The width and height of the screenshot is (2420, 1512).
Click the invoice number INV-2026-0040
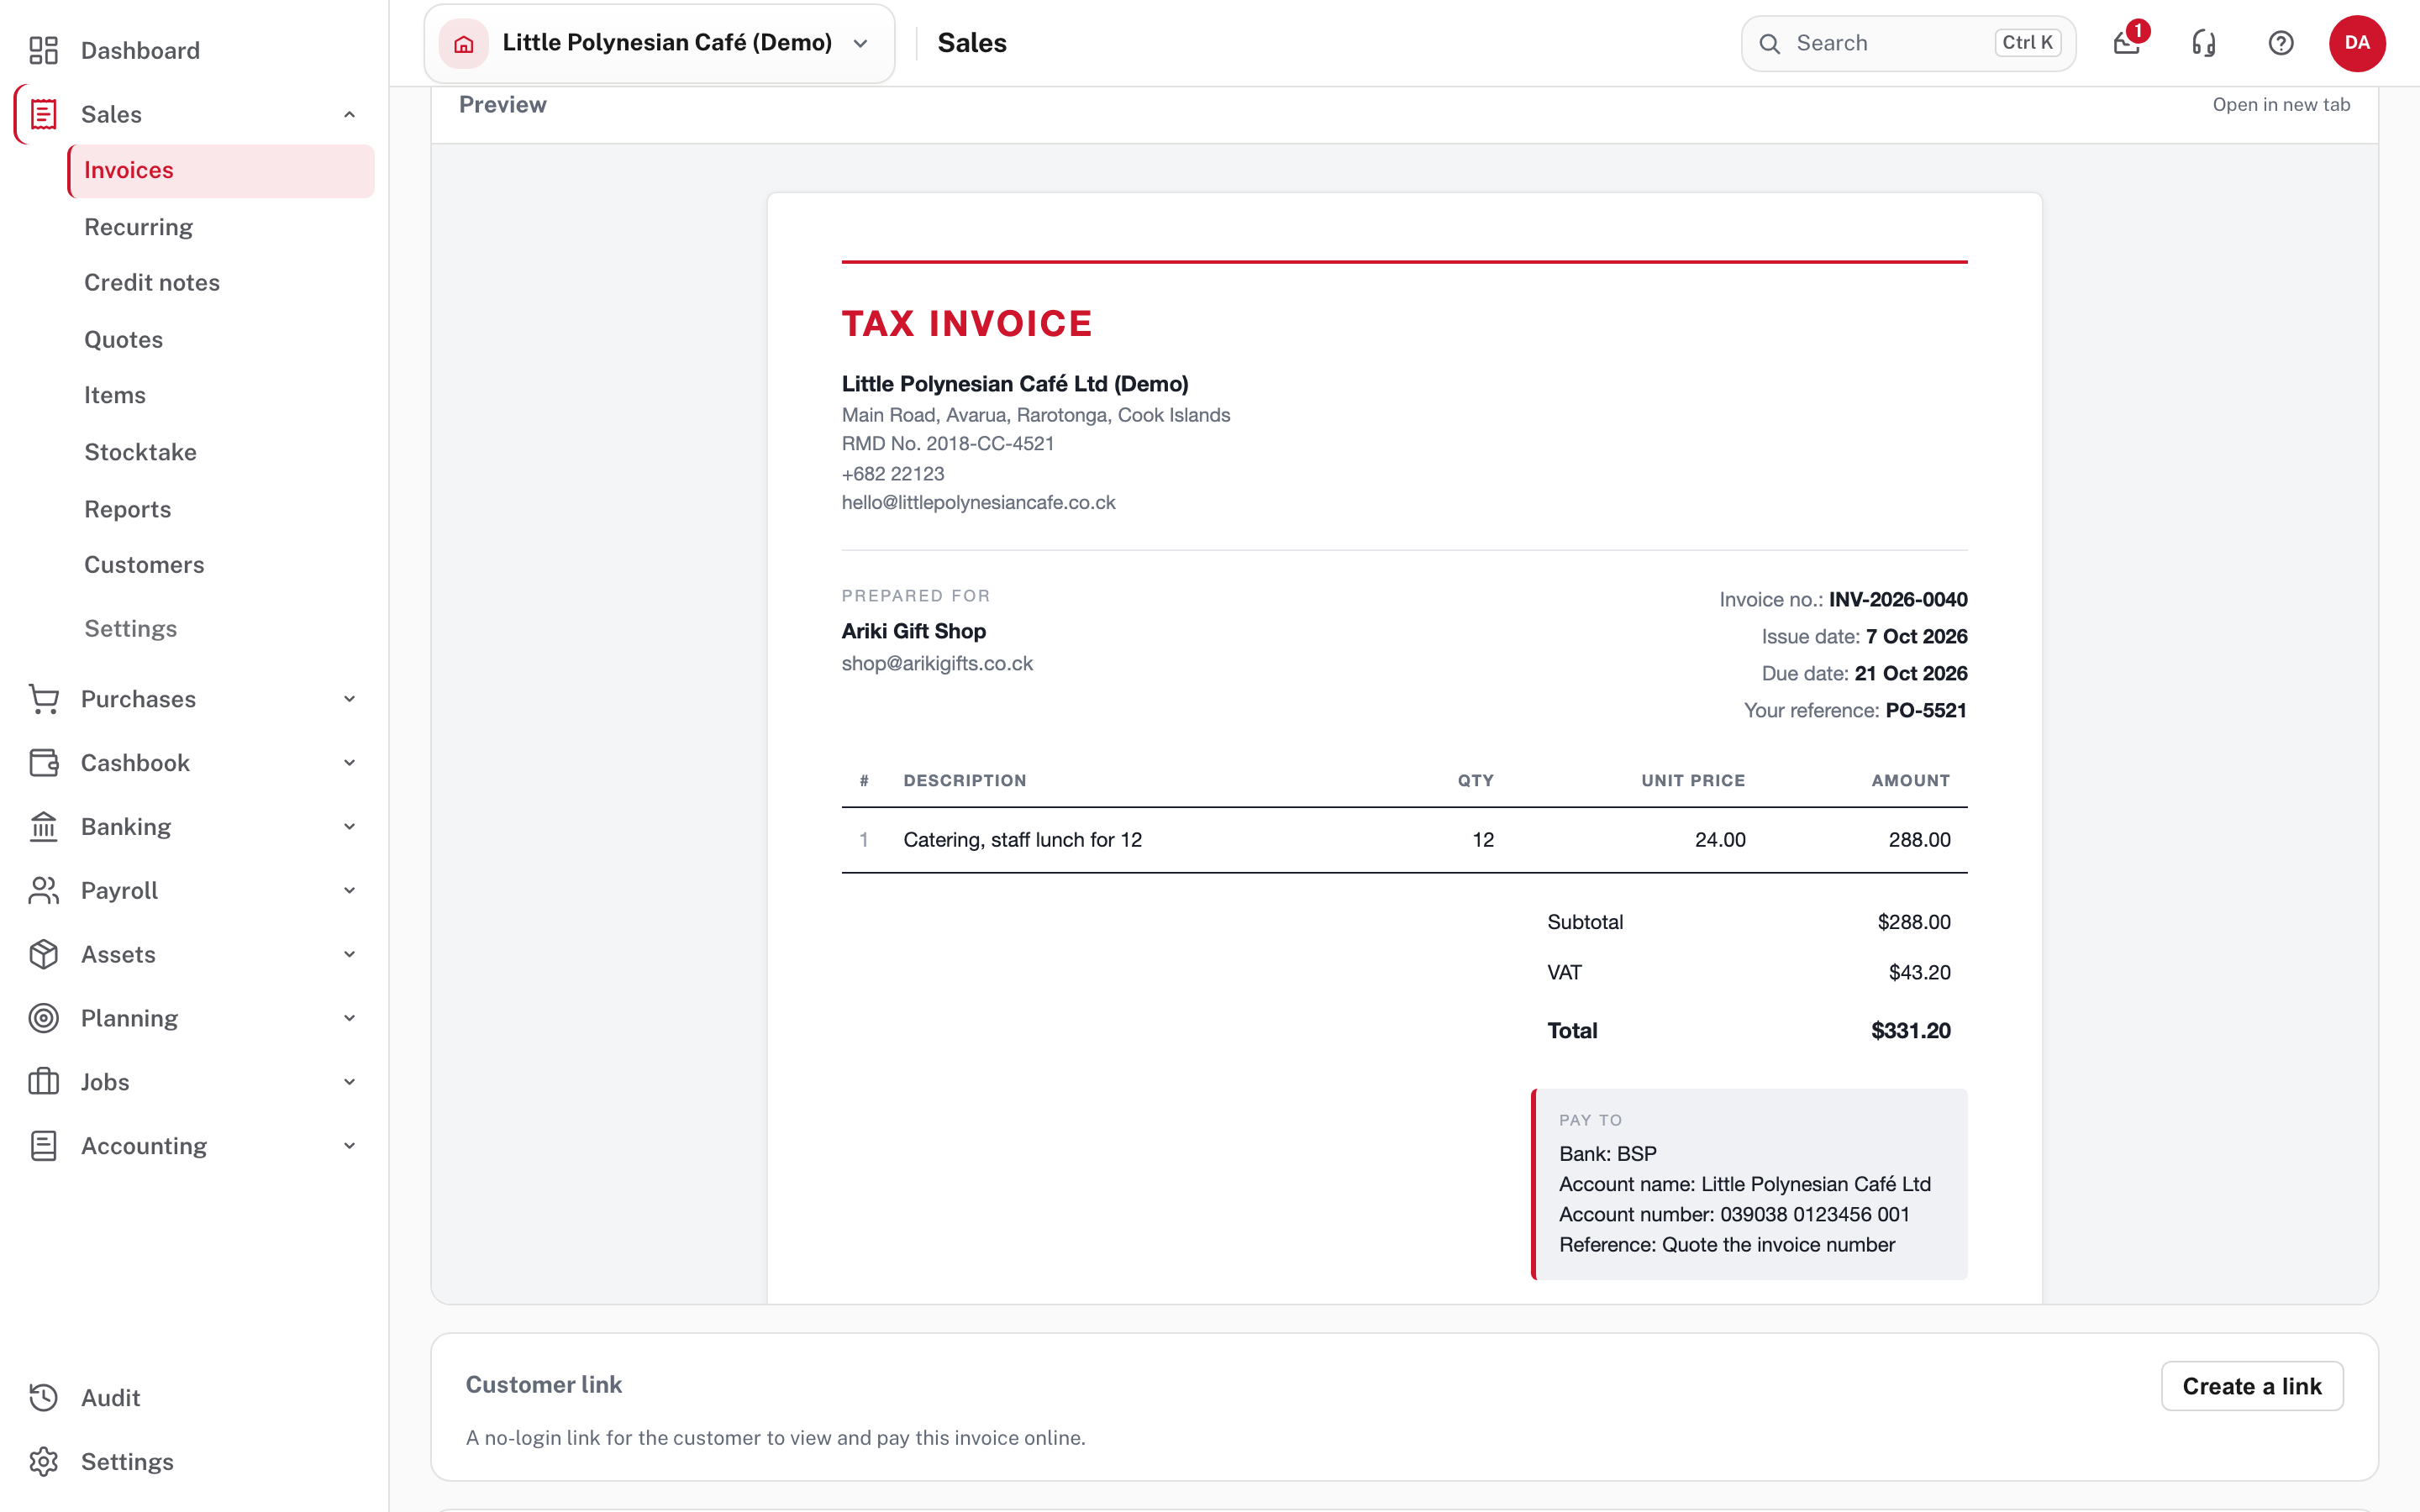pos(1897,599)
